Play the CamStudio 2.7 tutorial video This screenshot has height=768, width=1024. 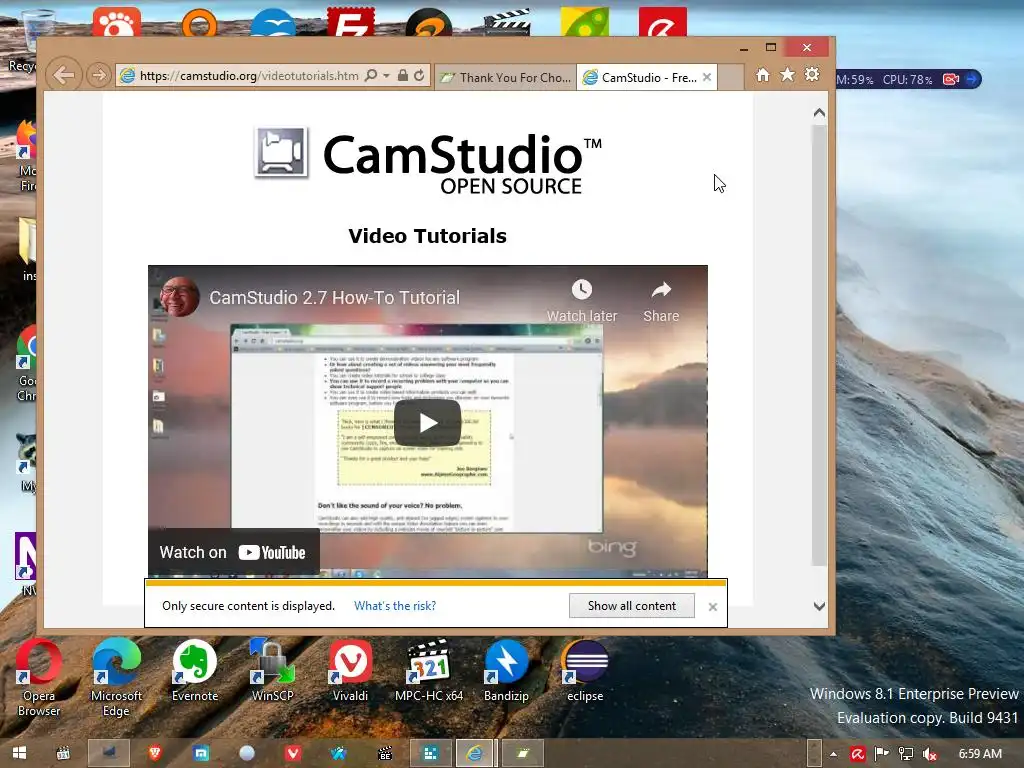coord(427,423)
